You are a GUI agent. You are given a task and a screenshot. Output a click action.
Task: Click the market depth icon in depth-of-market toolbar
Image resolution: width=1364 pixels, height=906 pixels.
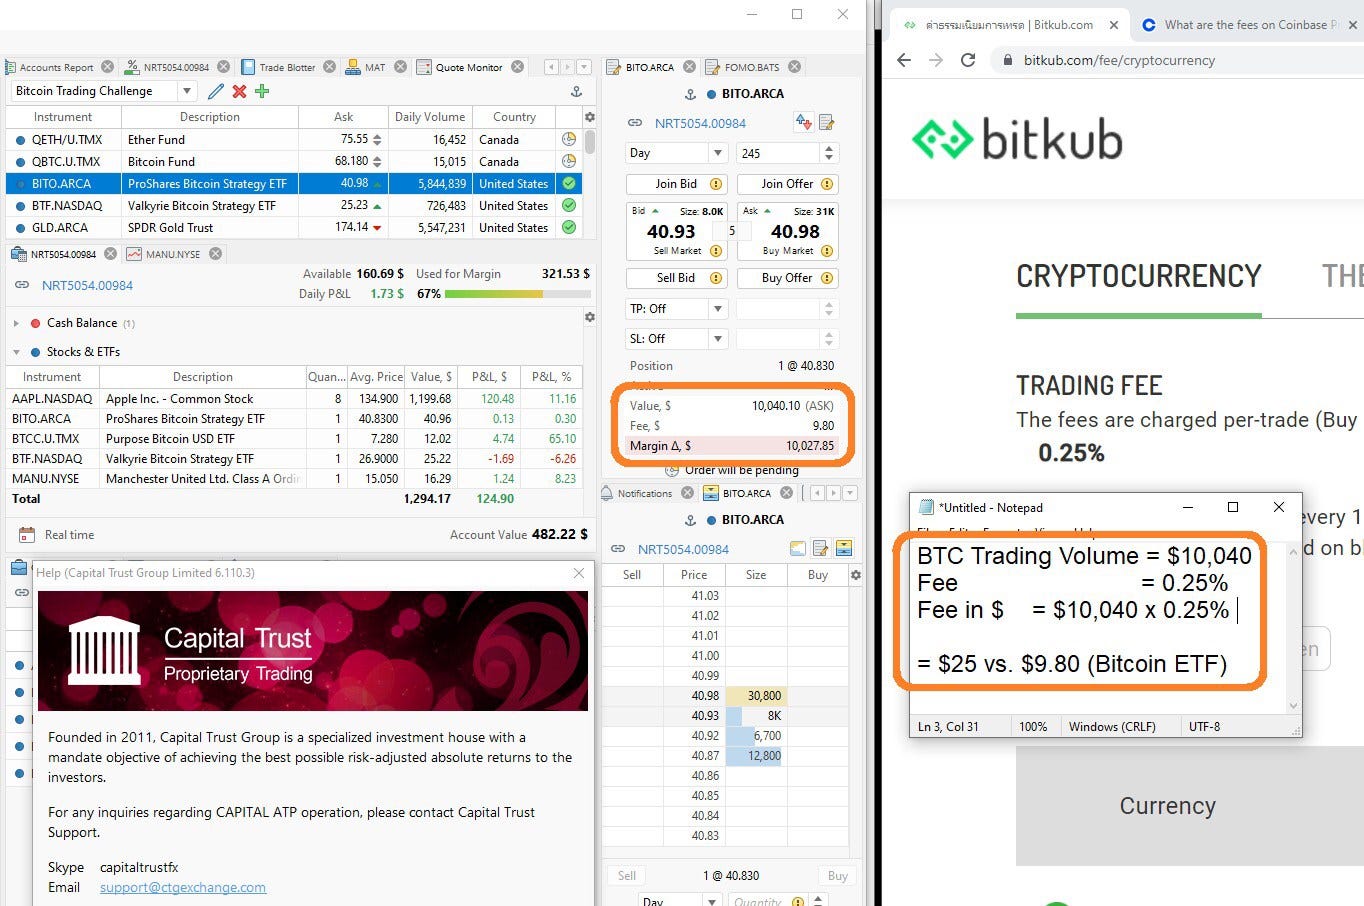(844, 548)
